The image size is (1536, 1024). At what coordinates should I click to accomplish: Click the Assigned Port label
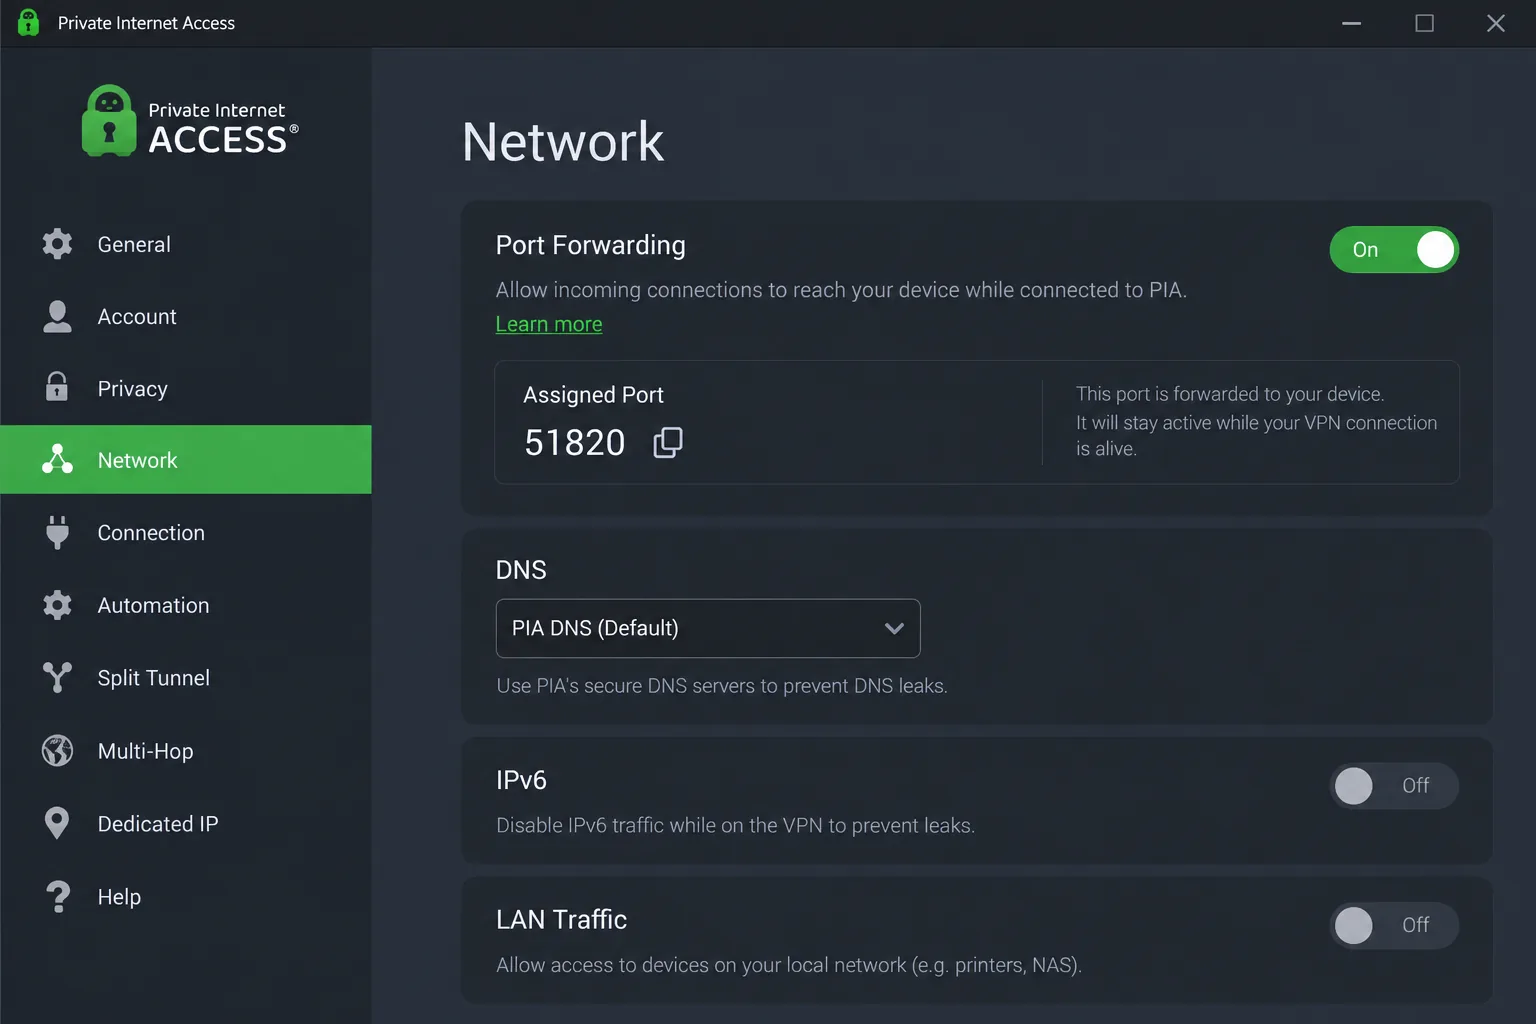[x=593, y=395]
